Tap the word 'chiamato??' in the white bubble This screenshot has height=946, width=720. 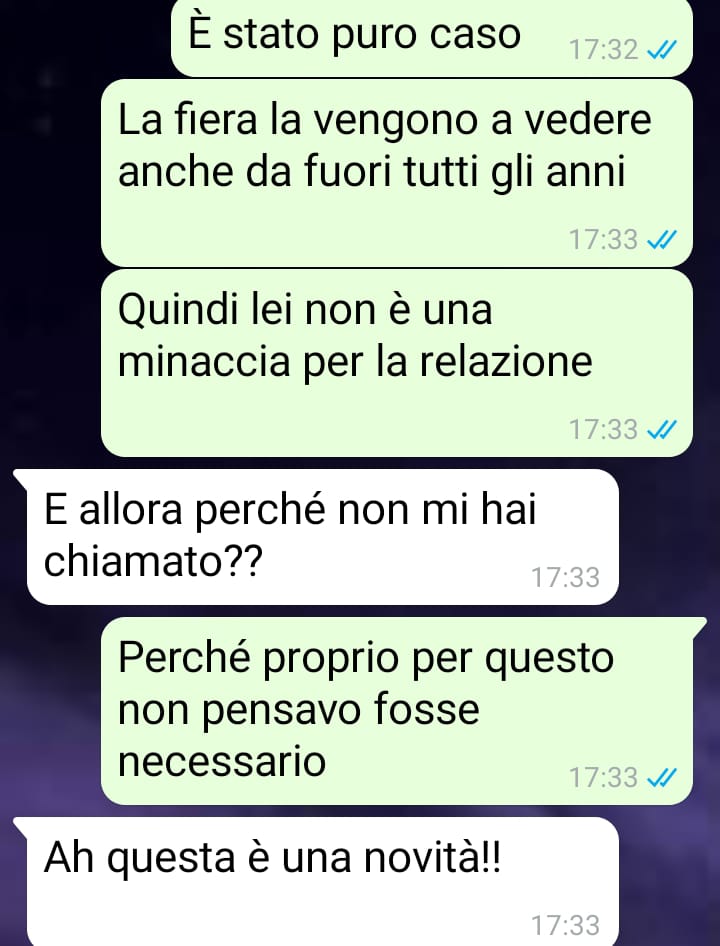click(x=153, y=562)
